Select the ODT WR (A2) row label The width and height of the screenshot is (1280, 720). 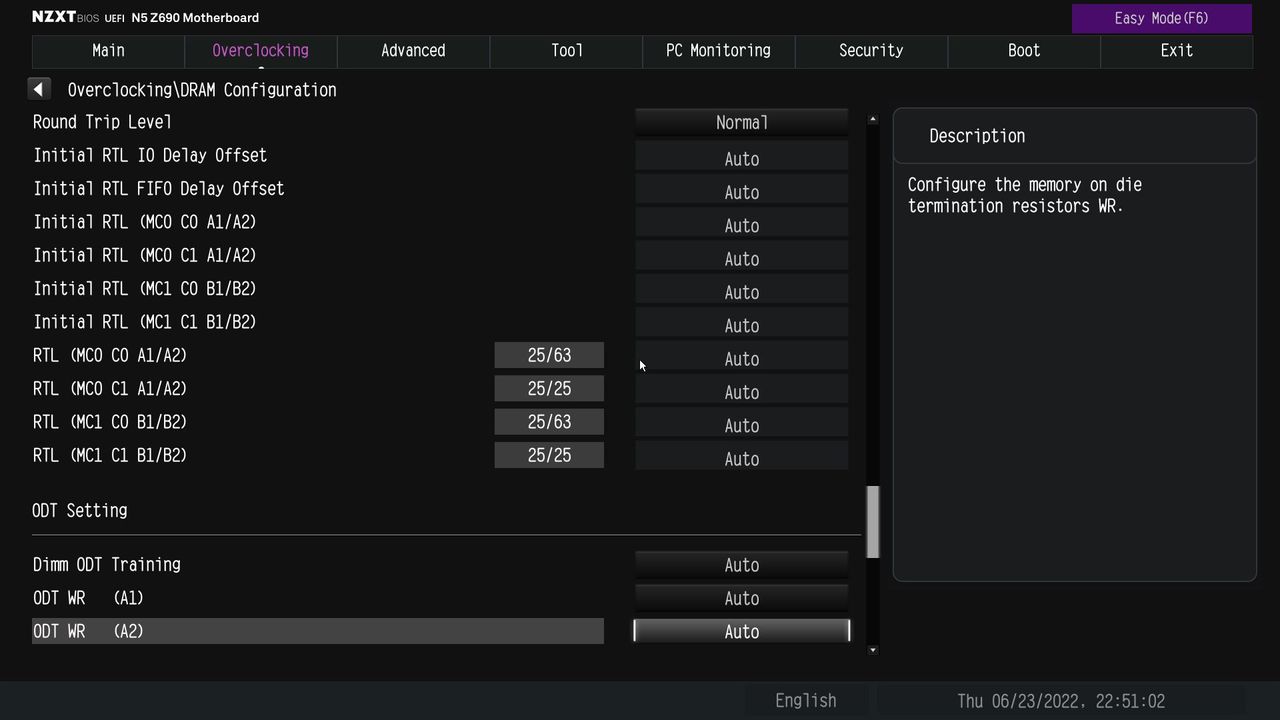[88, 631]
